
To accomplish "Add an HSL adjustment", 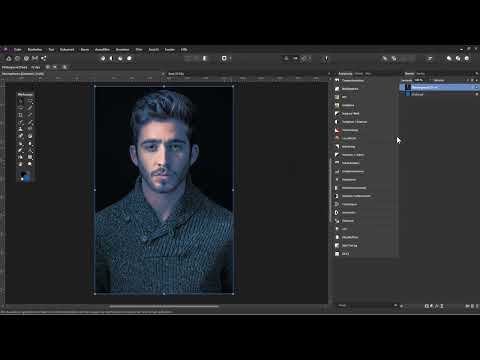I will [x=365, y=97].
